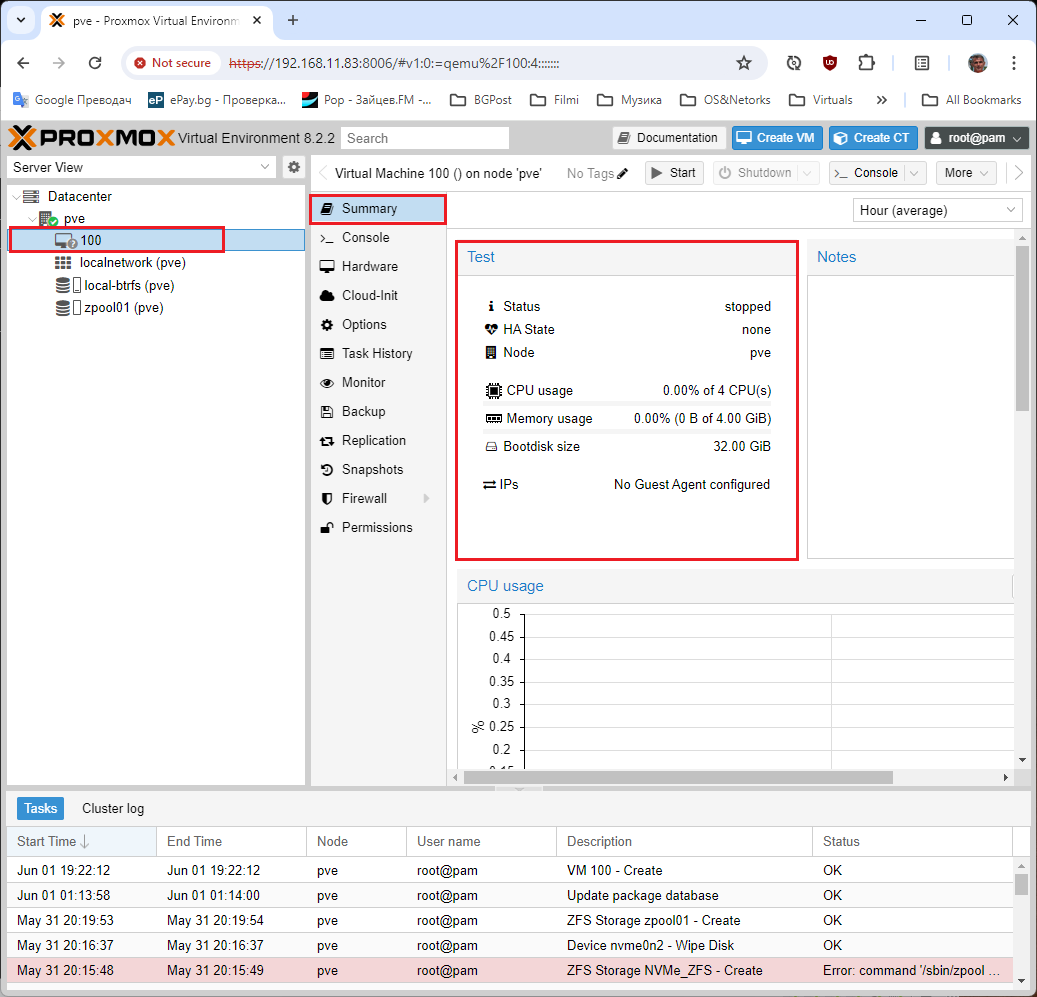The image size is (1037, 997).
Task: Expand the Shutdown options dropdown arrow
Action: 807,173
